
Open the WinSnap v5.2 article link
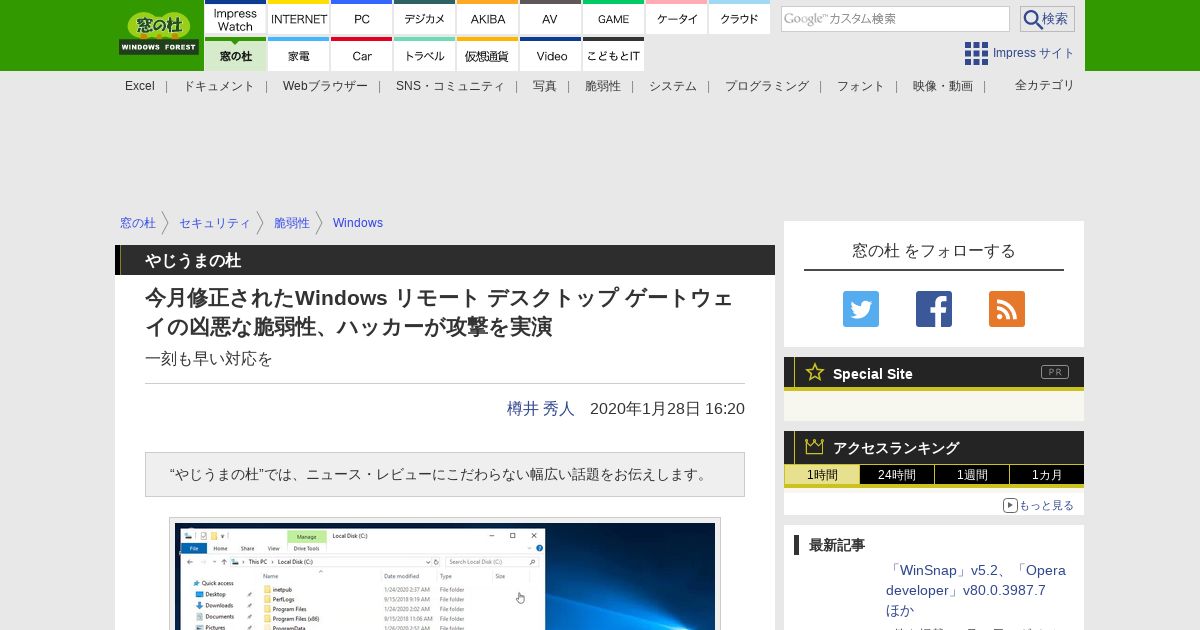976,590
